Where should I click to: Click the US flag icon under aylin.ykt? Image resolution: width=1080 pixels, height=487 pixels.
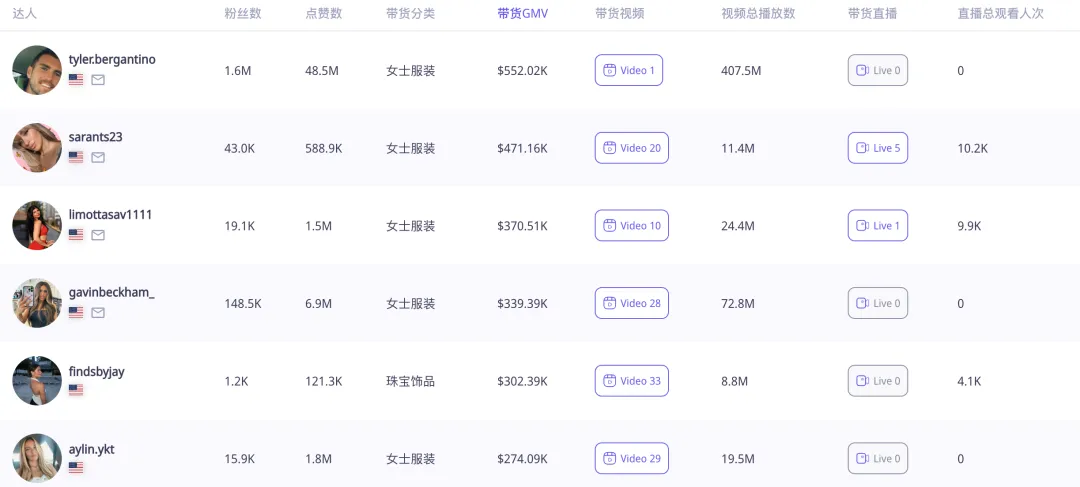pyautogui.click(x=76, y=468)
